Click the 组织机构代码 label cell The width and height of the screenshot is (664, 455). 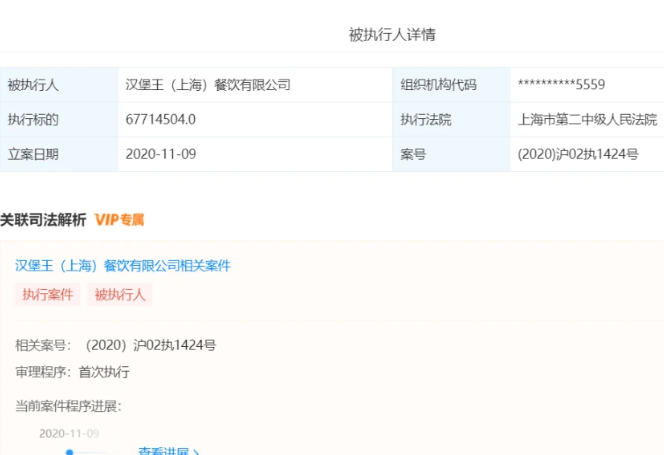click(x=451, y=85)
